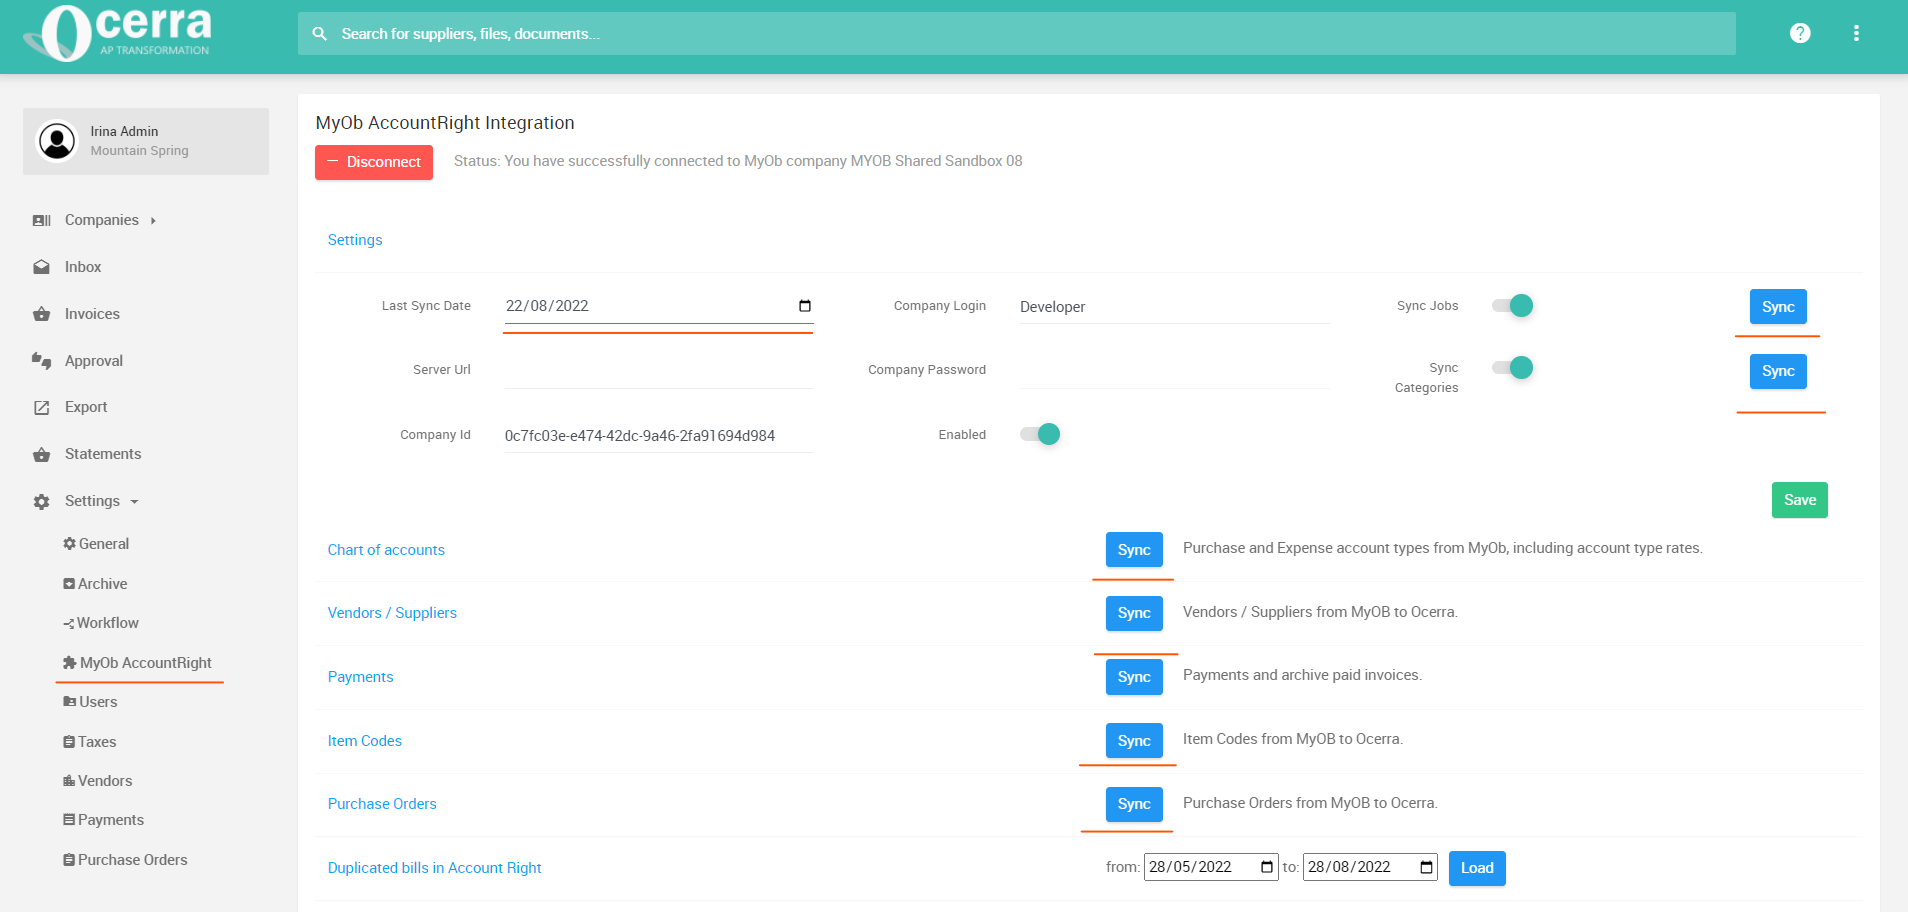Viewport: 1908px width, 912px height.
Task: Open the three-dot more options menu
Action: coord(1856,33)
